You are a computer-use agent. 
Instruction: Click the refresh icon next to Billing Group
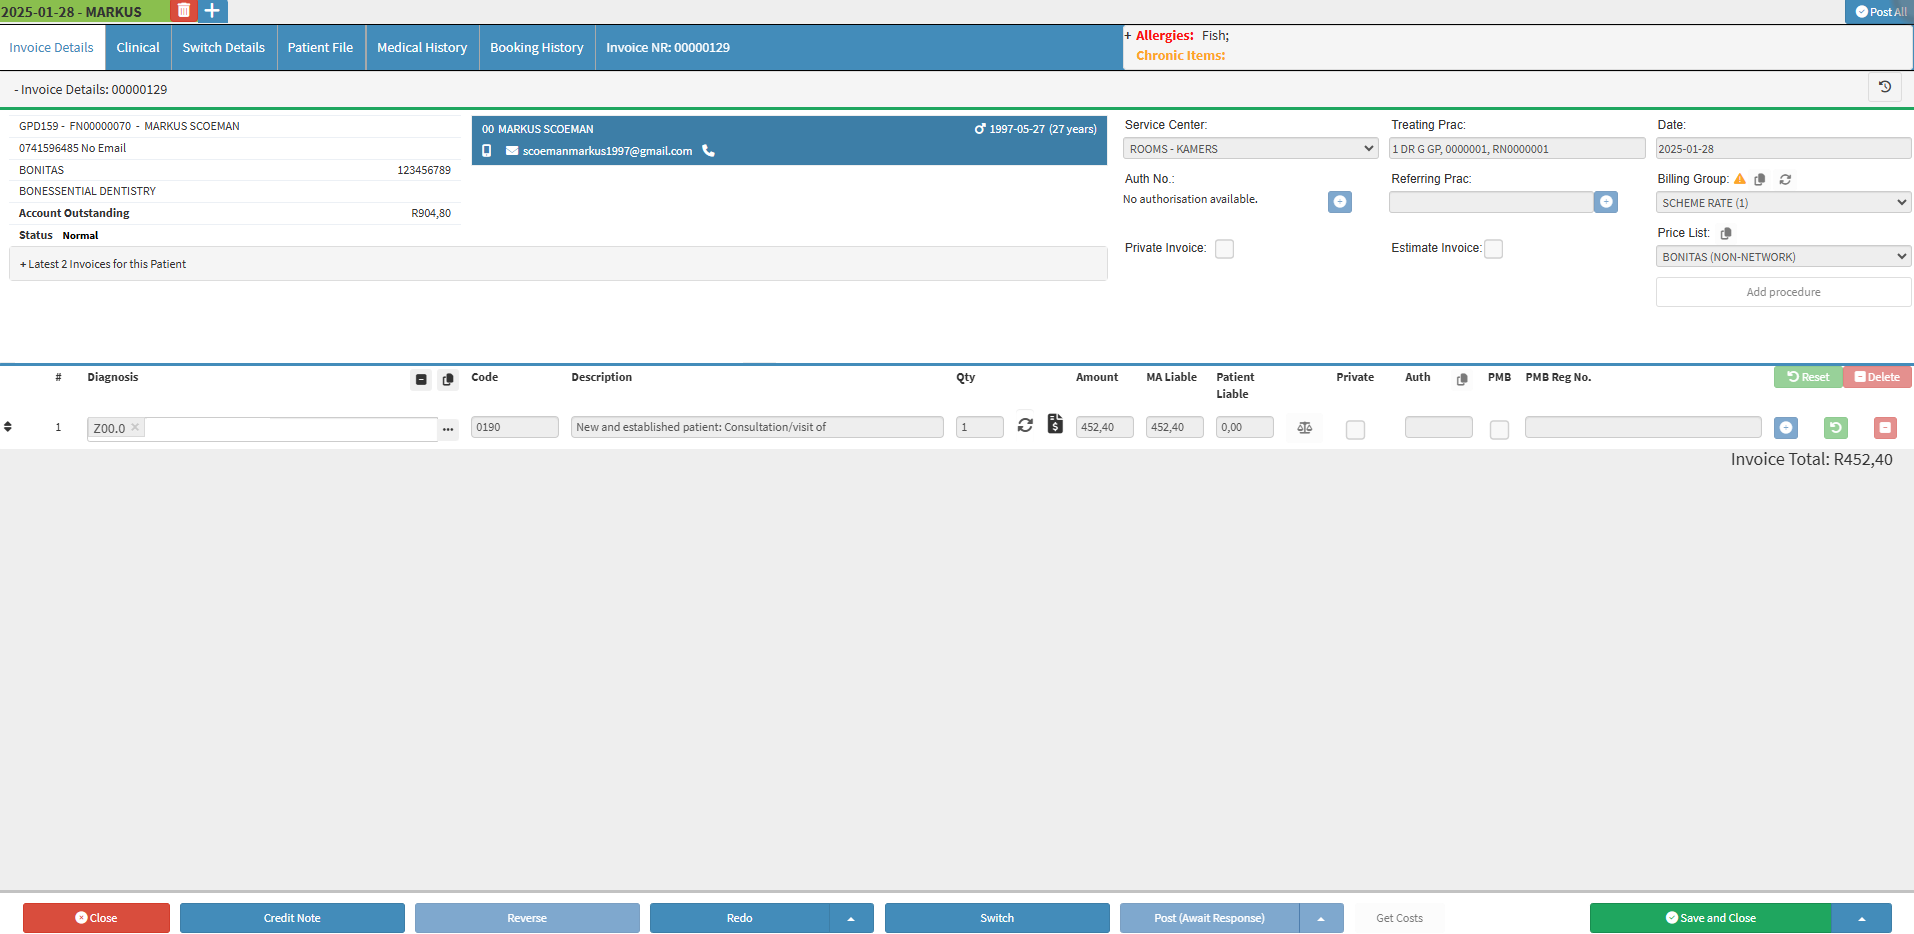1785,180
